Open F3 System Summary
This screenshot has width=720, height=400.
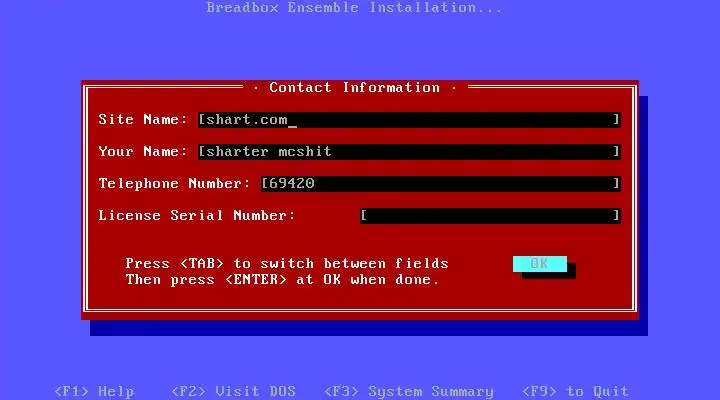tap(409, 391)
